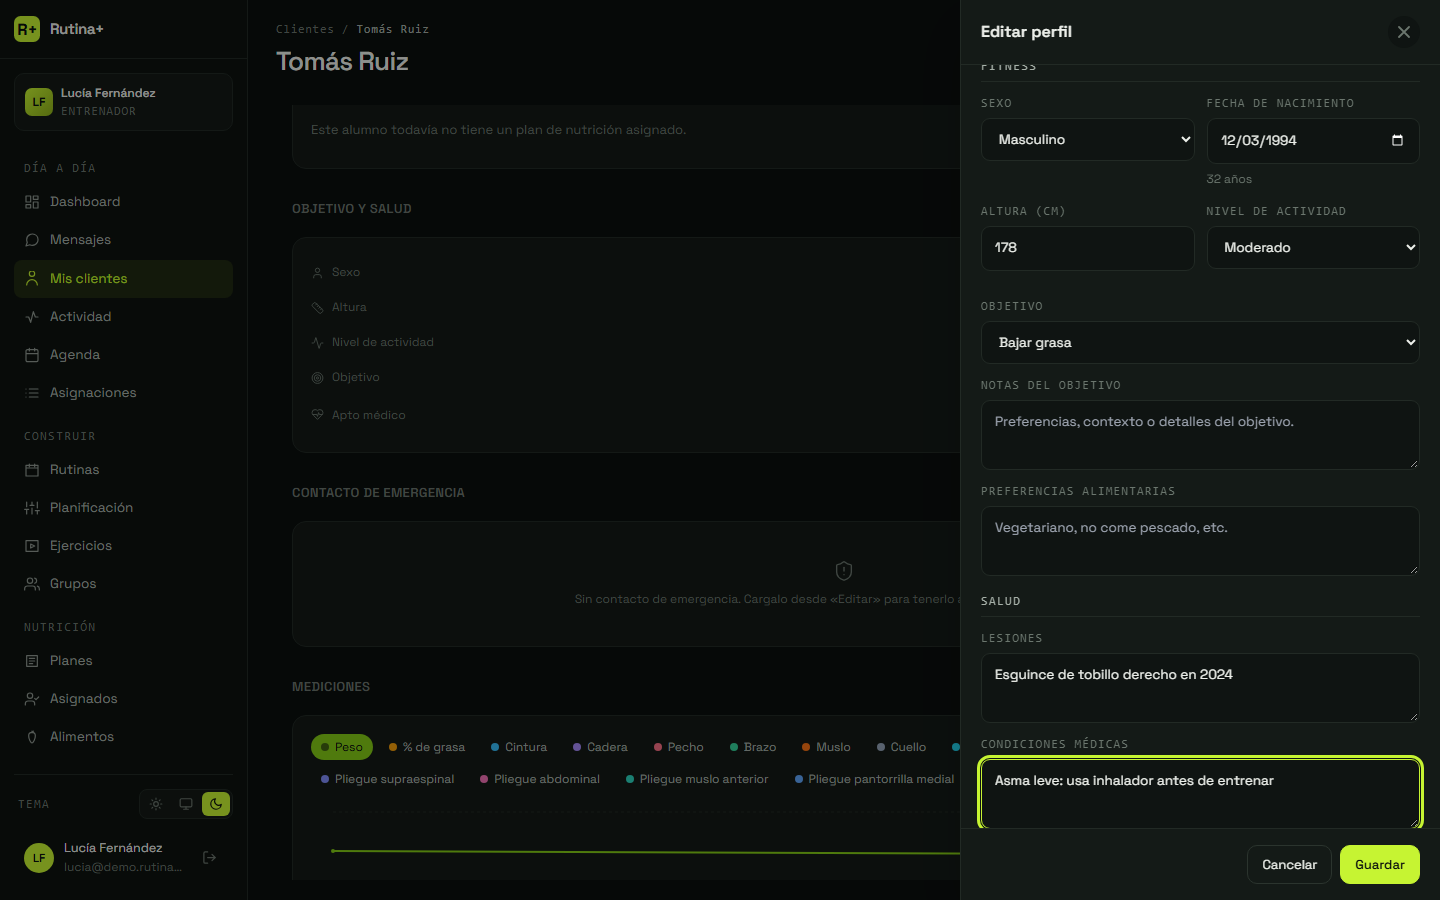The height and width of the screenshot is (900, 1440).
Task: Open the Sexo dropdown showing Masculino
Action: click(x=1088, y=140)
